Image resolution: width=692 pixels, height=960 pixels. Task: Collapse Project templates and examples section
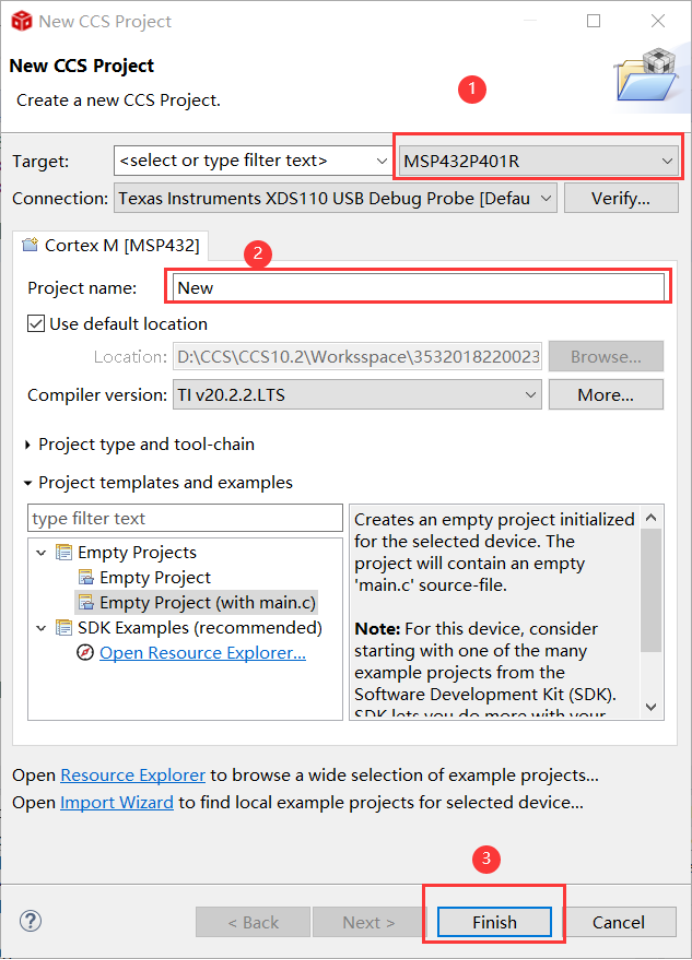point(28,483)
